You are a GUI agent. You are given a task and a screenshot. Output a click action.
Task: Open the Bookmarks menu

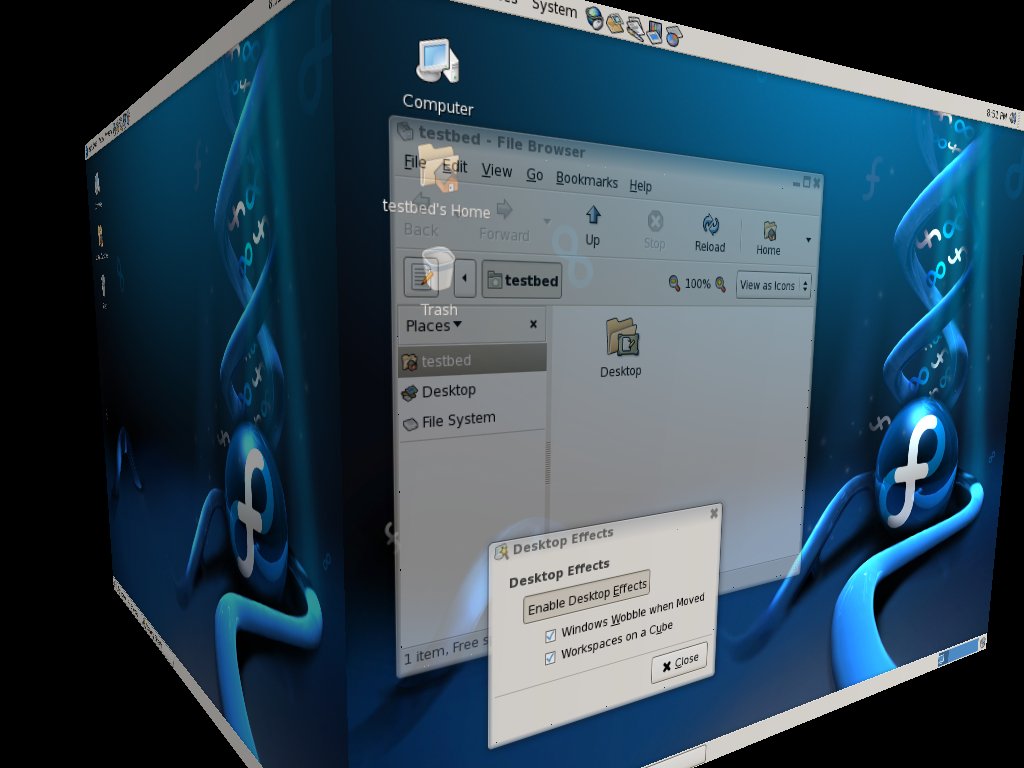[x=587, y=183]
